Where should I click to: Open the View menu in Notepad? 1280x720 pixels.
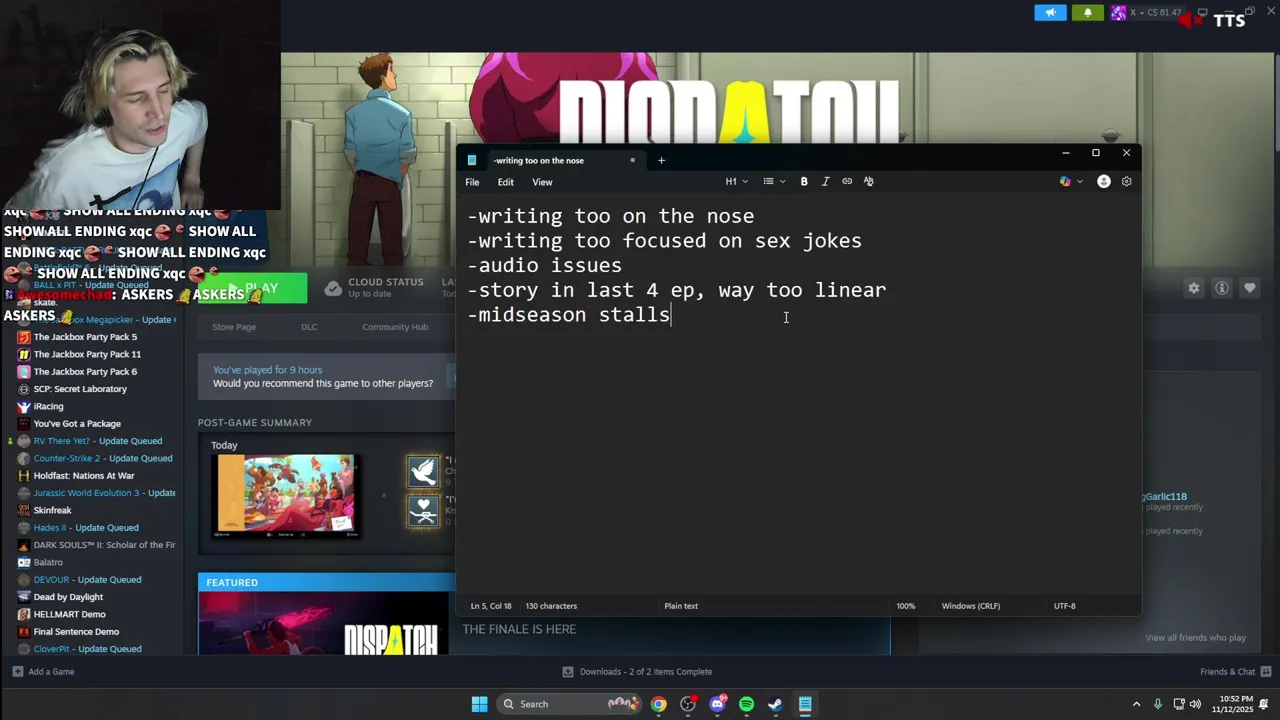coord(542,182)
